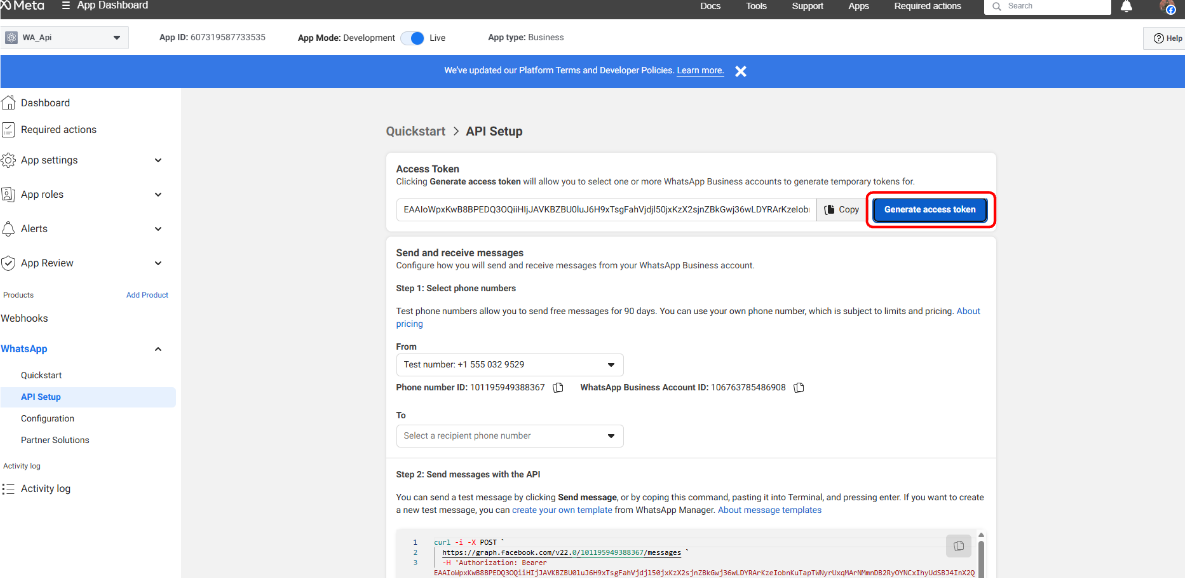Copy the WhatsApp Business Account ID
This screenshot has height=578, width=1185.
point(799,387)
